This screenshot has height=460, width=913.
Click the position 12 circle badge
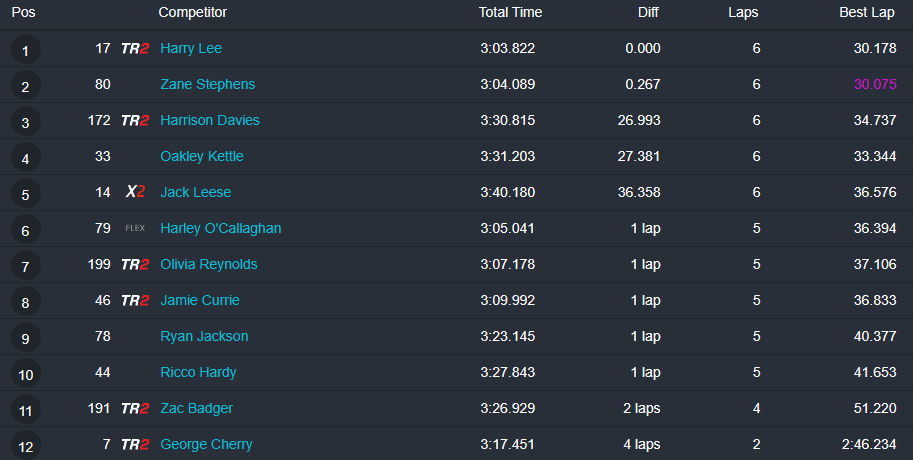pos(25,446)
